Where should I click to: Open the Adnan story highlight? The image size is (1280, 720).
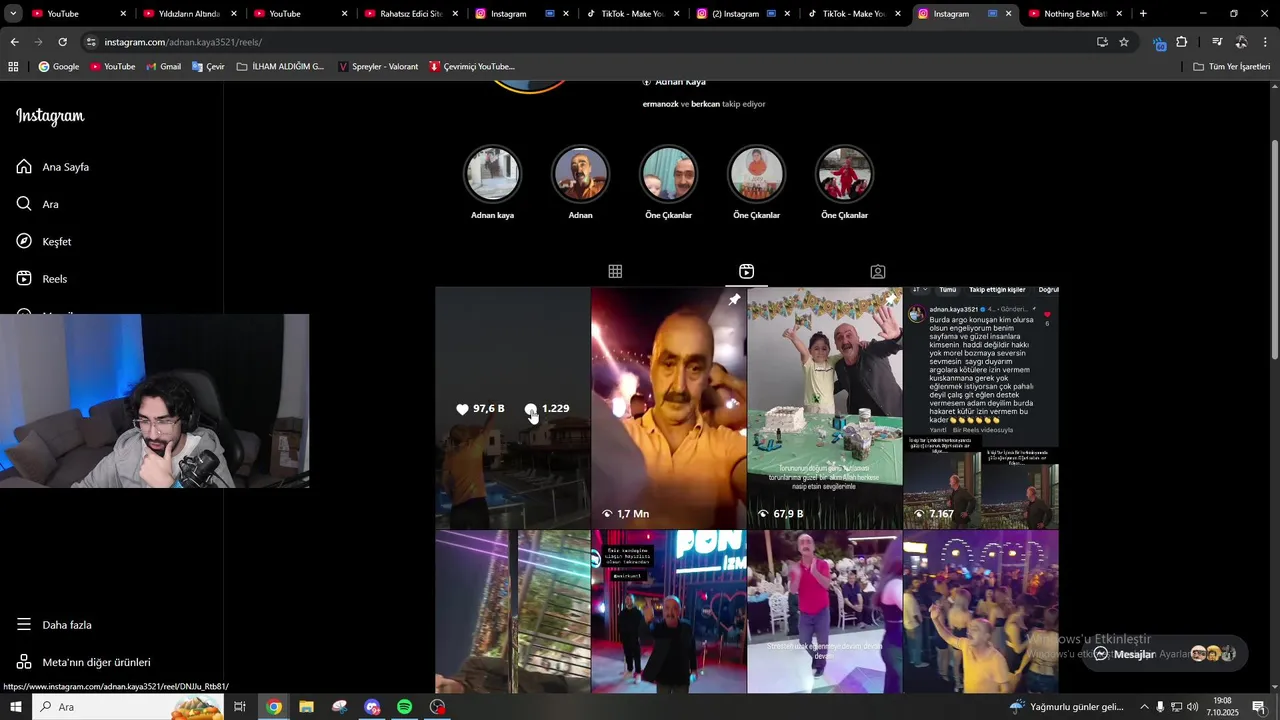click(580, 174)
